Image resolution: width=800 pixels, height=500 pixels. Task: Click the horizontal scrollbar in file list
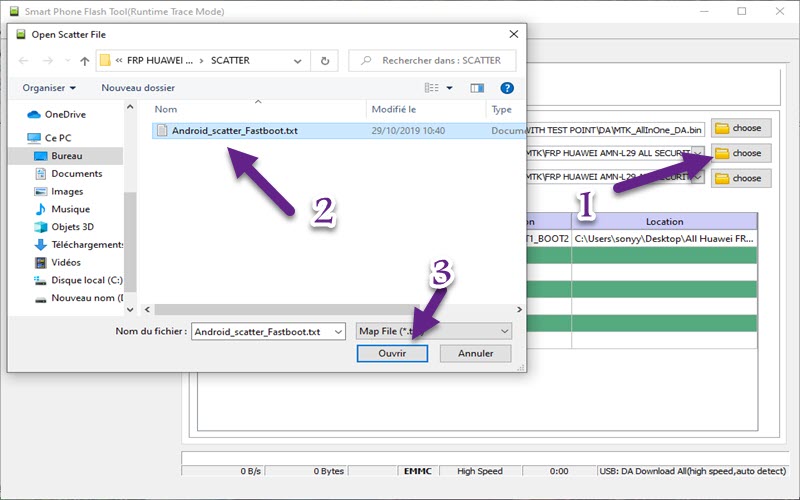[x=287, y=310]
